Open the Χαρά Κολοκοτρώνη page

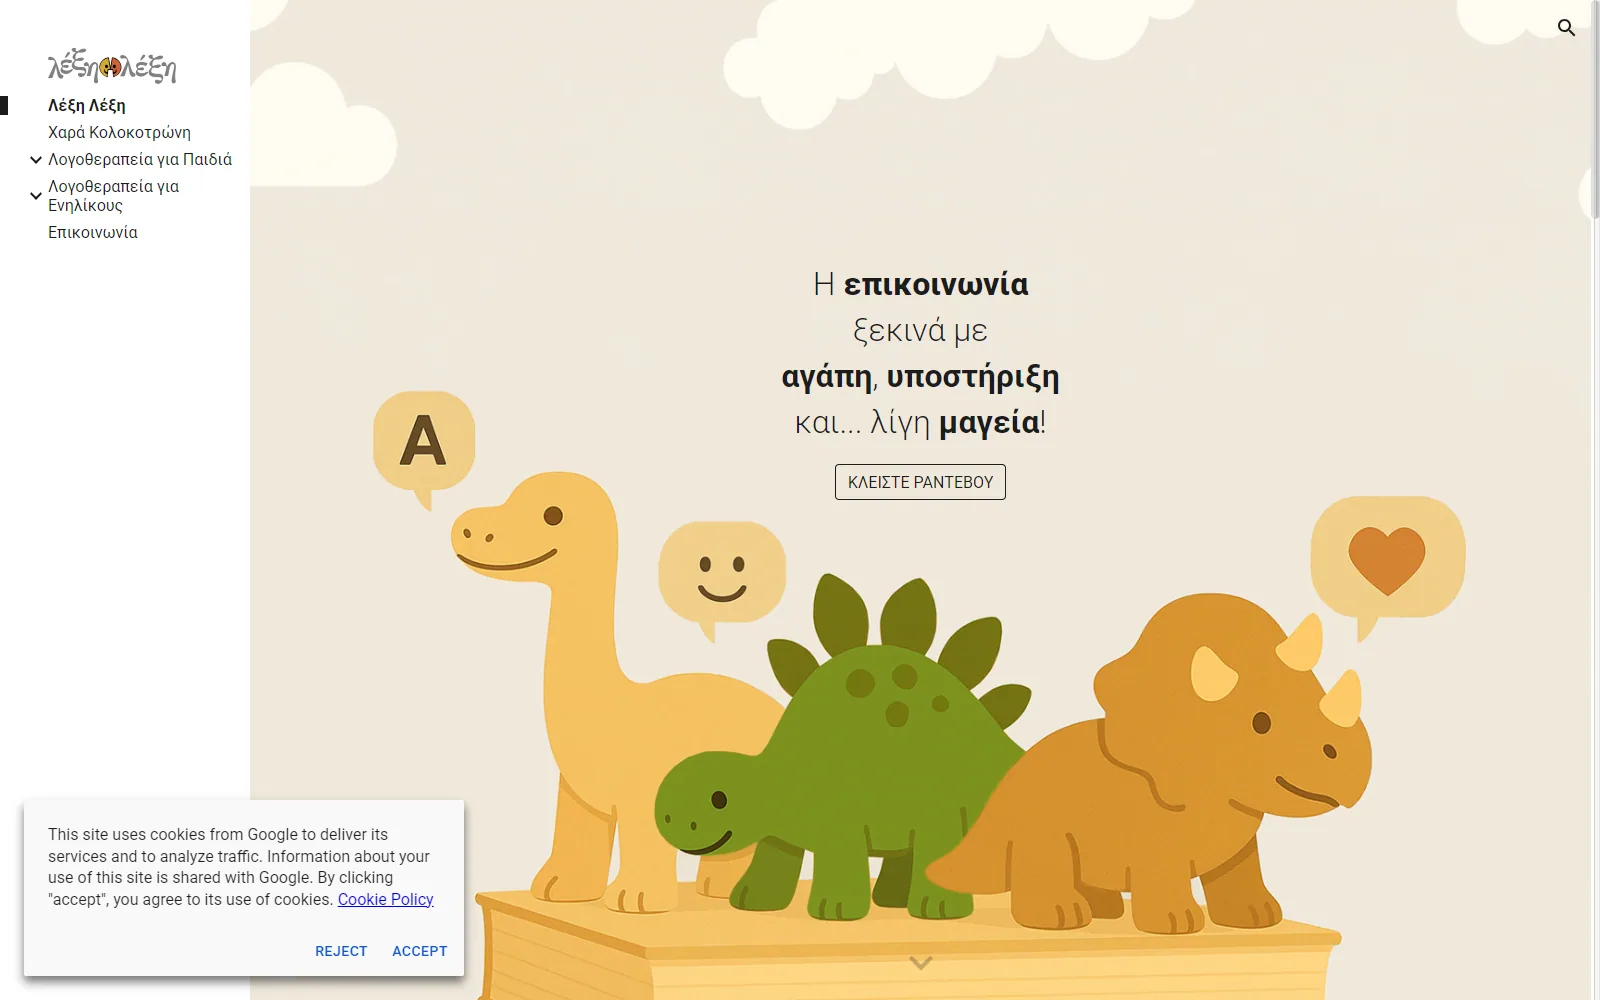pos(119,132)
